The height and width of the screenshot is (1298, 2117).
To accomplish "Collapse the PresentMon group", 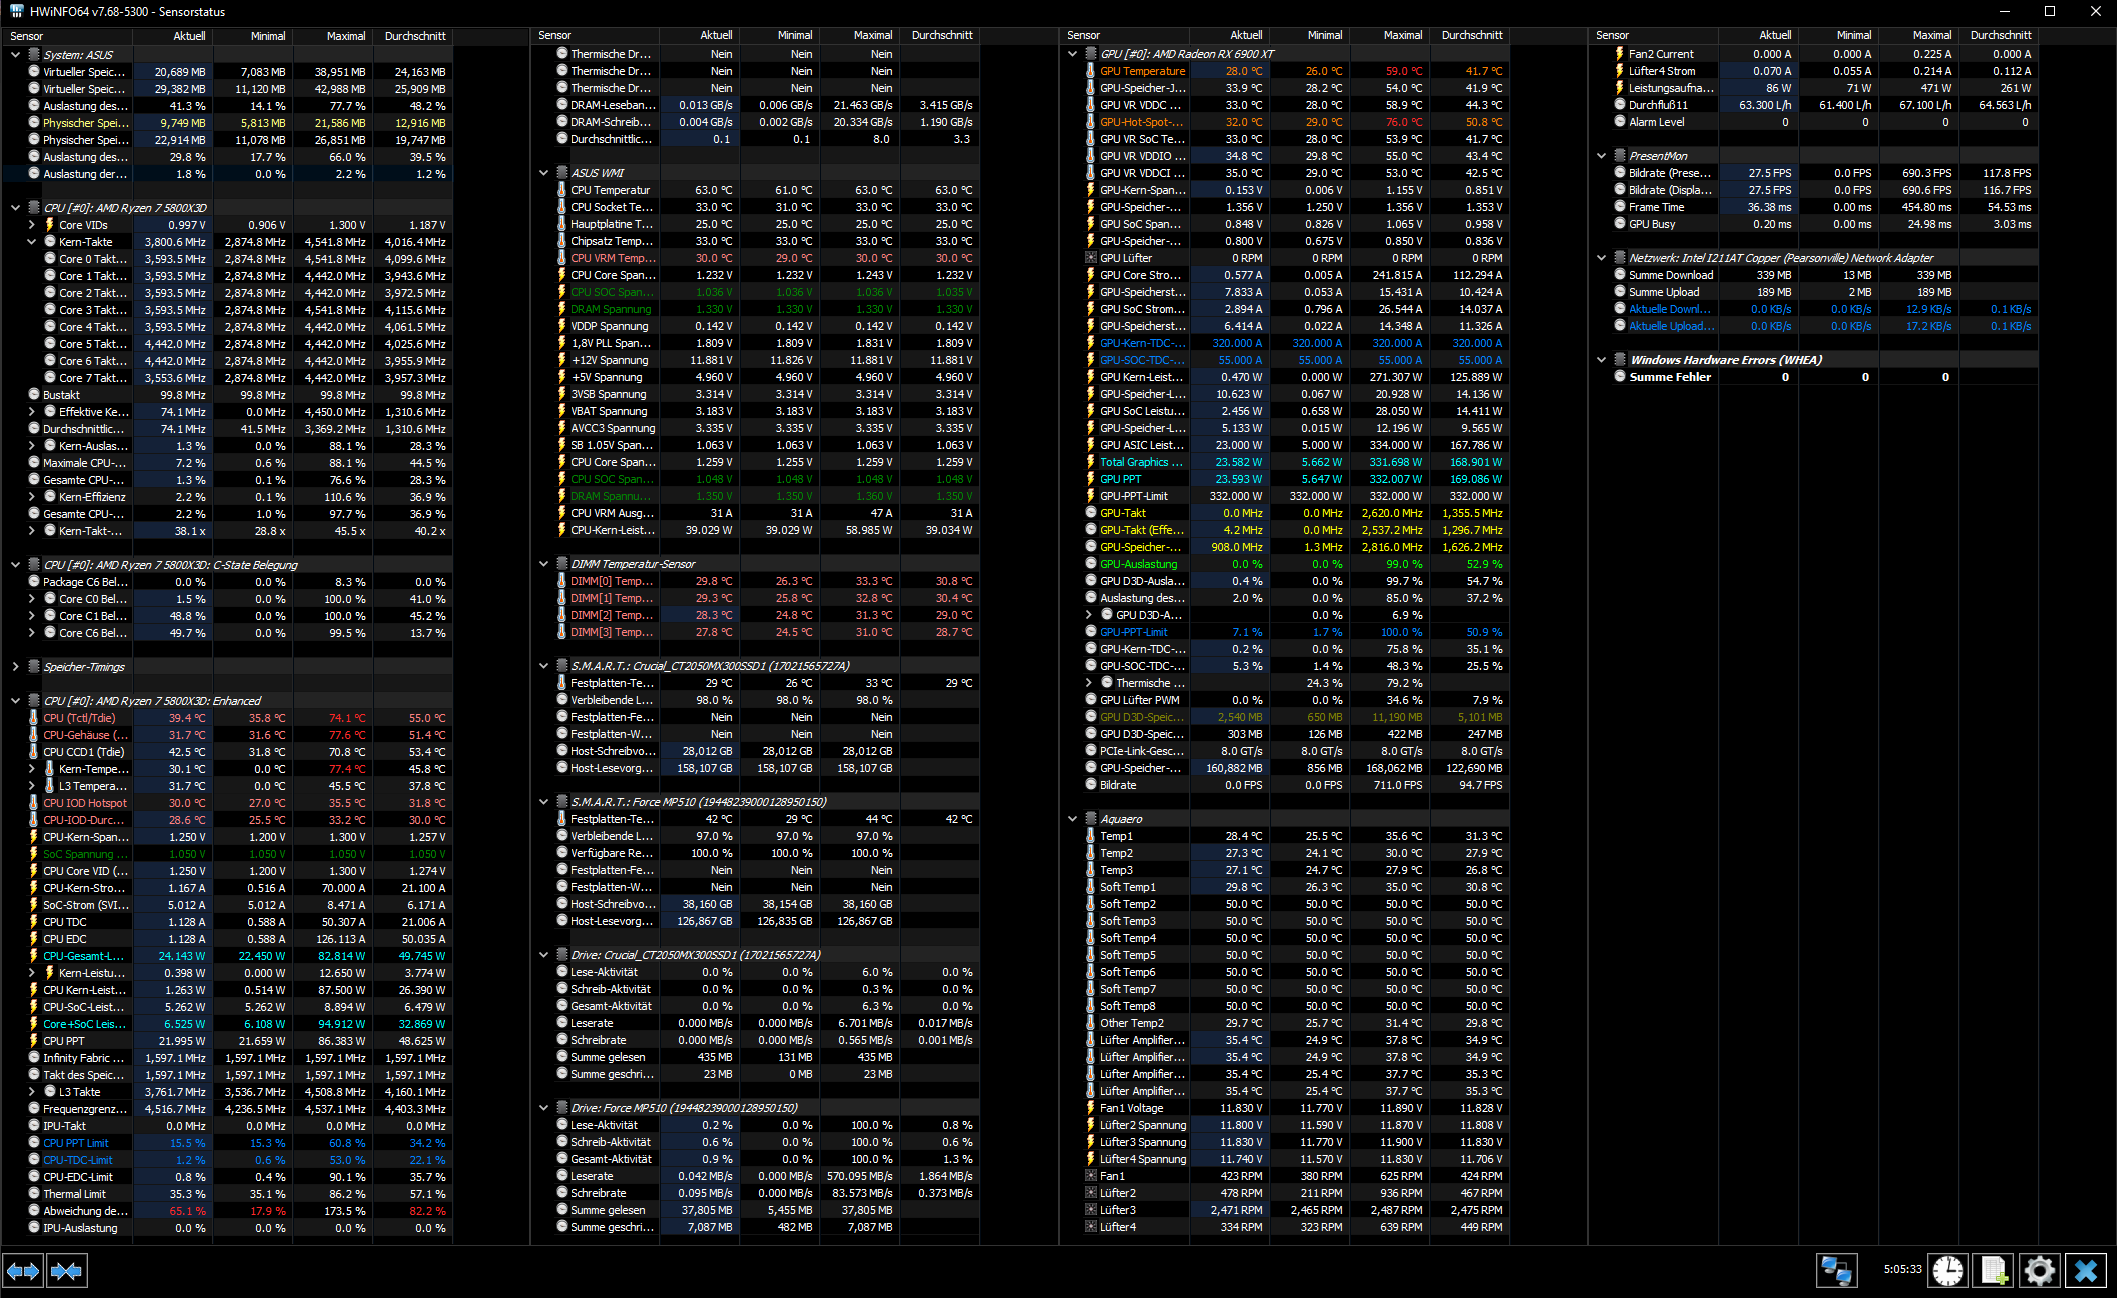I will [x=1602, y=156].
